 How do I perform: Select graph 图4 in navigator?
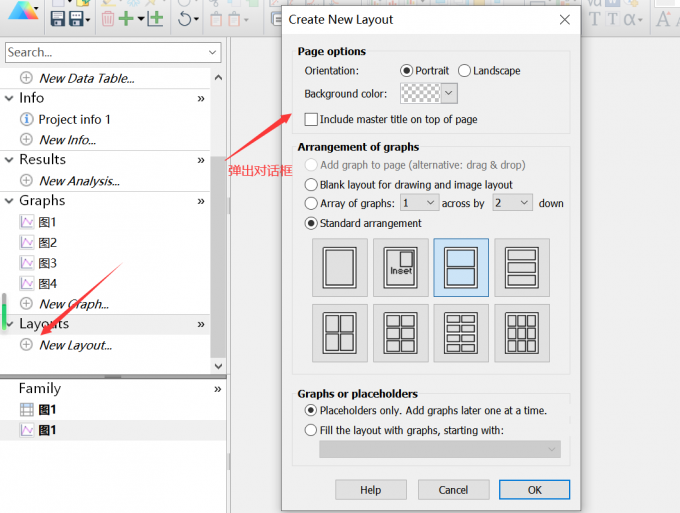click(x=47, y=284)
